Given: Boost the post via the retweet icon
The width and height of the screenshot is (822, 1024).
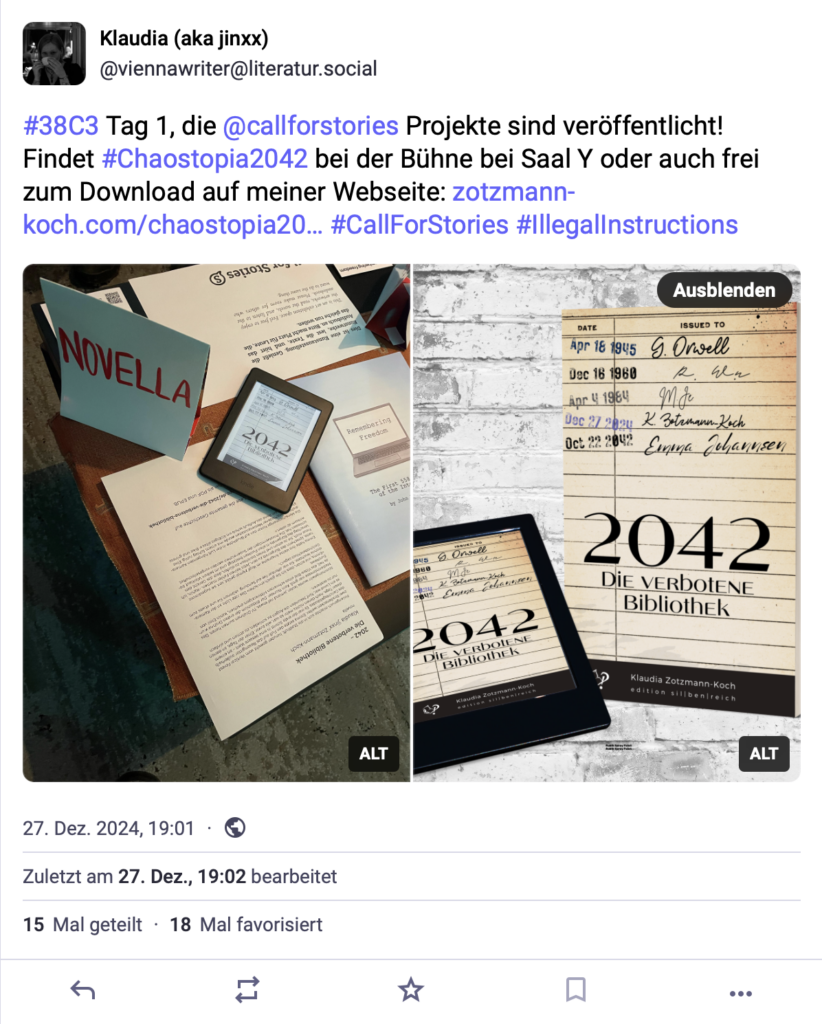Looking at the screenshot, I should tap(247, 990).
